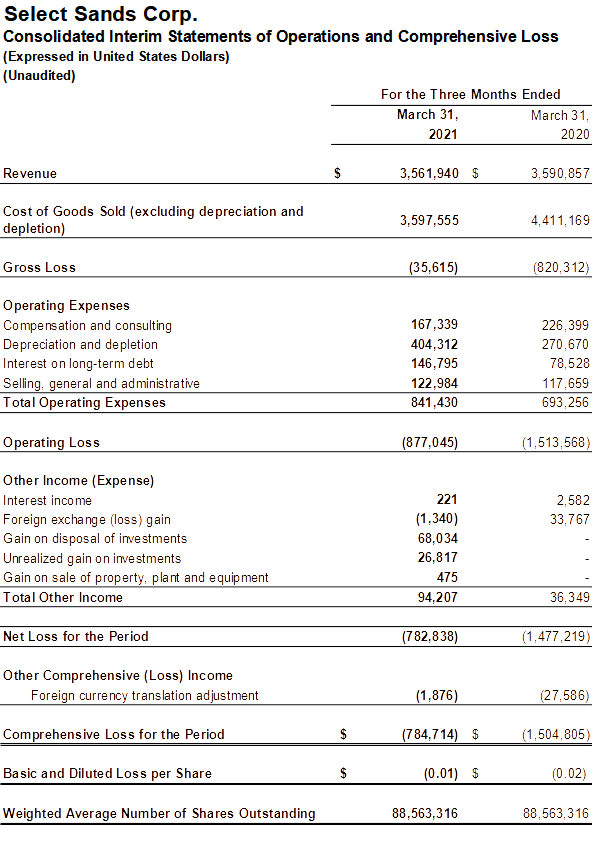Select 'Gain on sale of property, plant and equipment'
The width and height of the screenshot is (592, 844).
(136, 578)
